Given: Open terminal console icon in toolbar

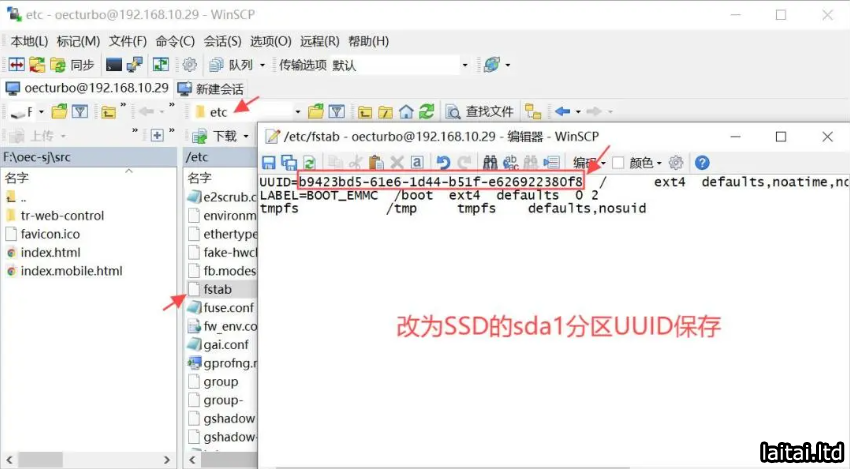Looking at the screenshot, I should [x=114, y=65].
